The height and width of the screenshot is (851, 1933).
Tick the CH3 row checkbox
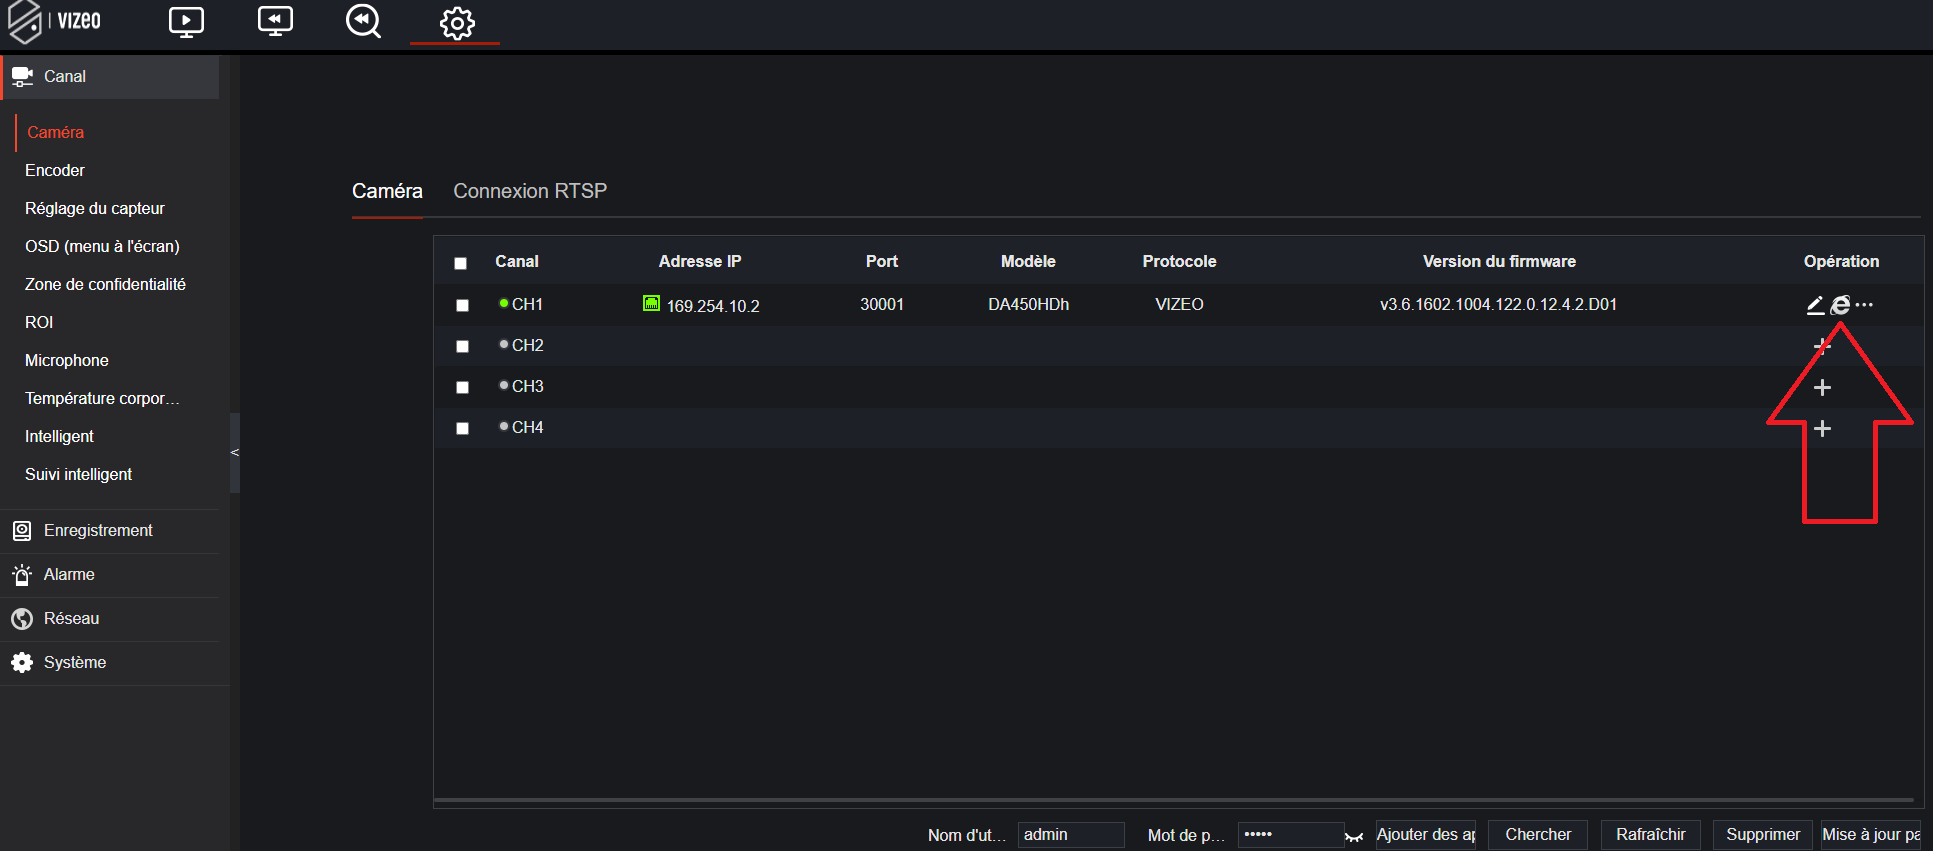[x=462, y=387]
